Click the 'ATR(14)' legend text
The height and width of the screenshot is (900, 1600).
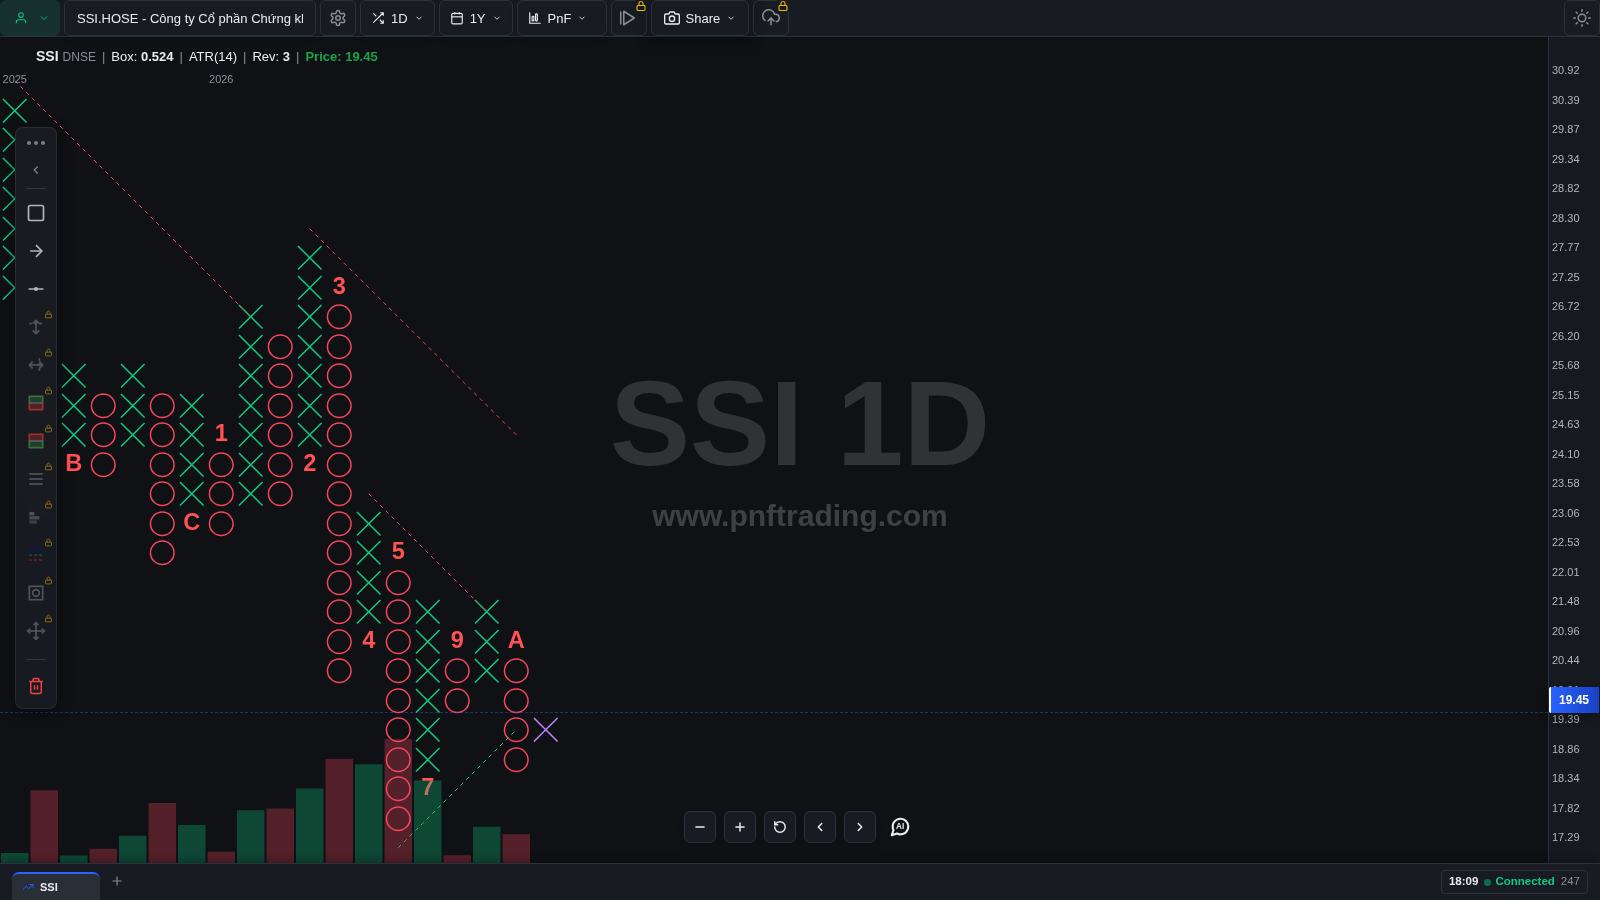pyautogui.click(x=213, y=57)
